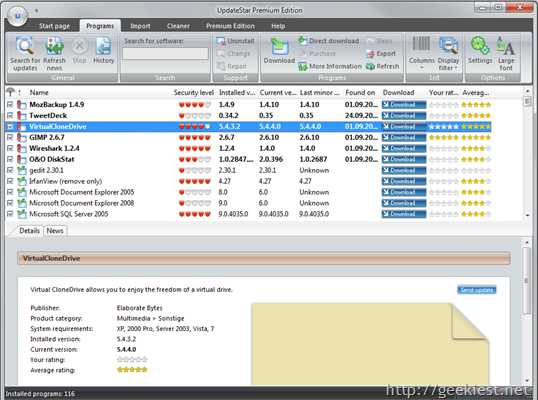The width and height of the screenshot is (538, 400).
Task: Open the Premium Edition tab
Action: tap(230, 26)
